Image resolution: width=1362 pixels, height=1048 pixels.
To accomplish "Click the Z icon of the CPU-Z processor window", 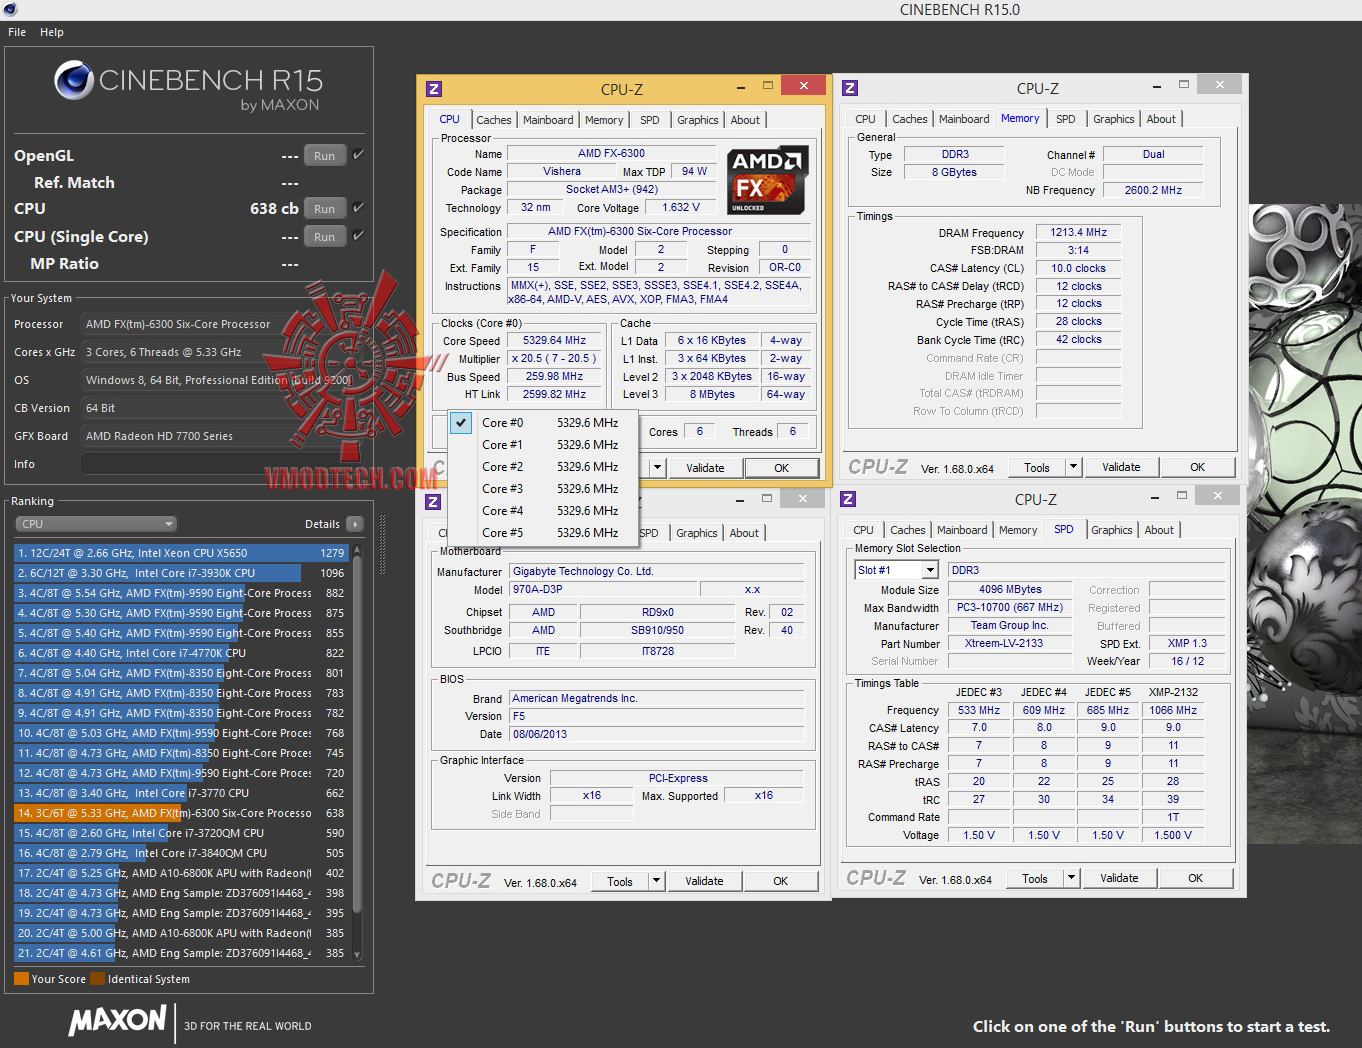I will click(x=434, y=89).
